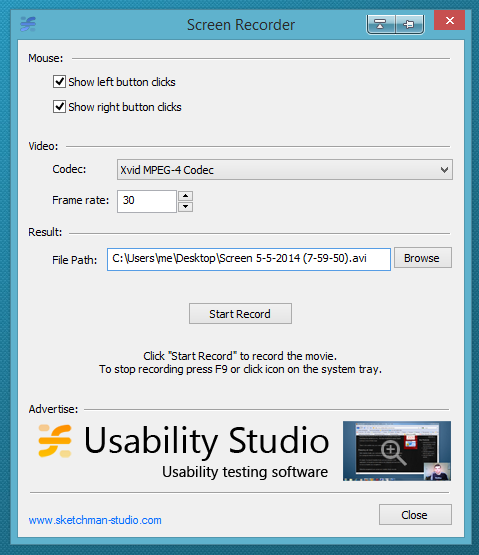The image size is (479, 555).
Task: Click the Screen Recorder app icon in title bar
Action: 28,24
